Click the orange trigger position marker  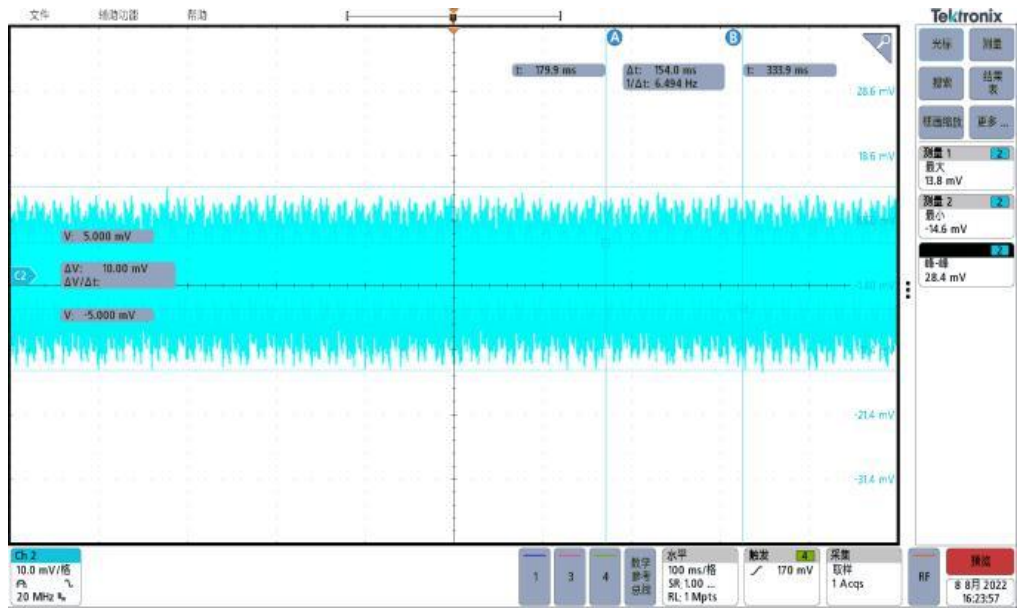click(x=454, y=30)
